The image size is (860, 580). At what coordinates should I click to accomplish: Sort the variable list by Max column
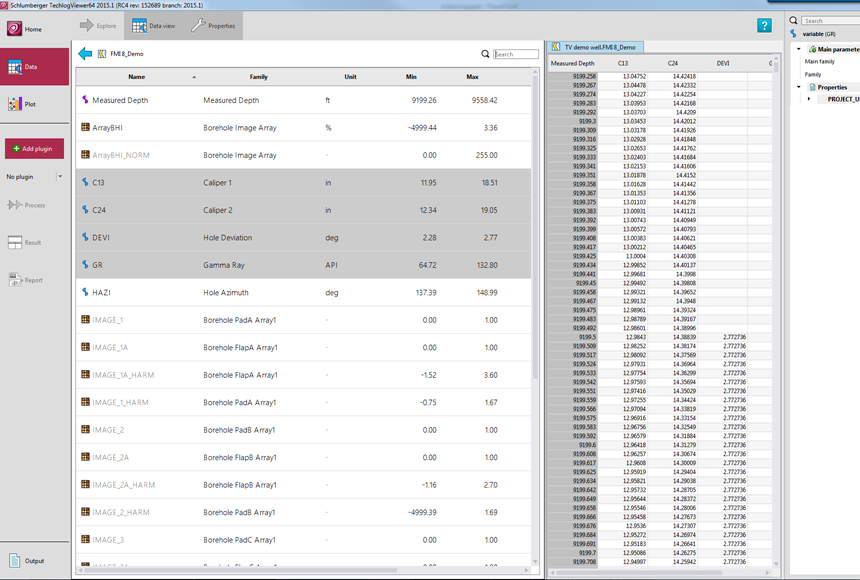point(473,77)
